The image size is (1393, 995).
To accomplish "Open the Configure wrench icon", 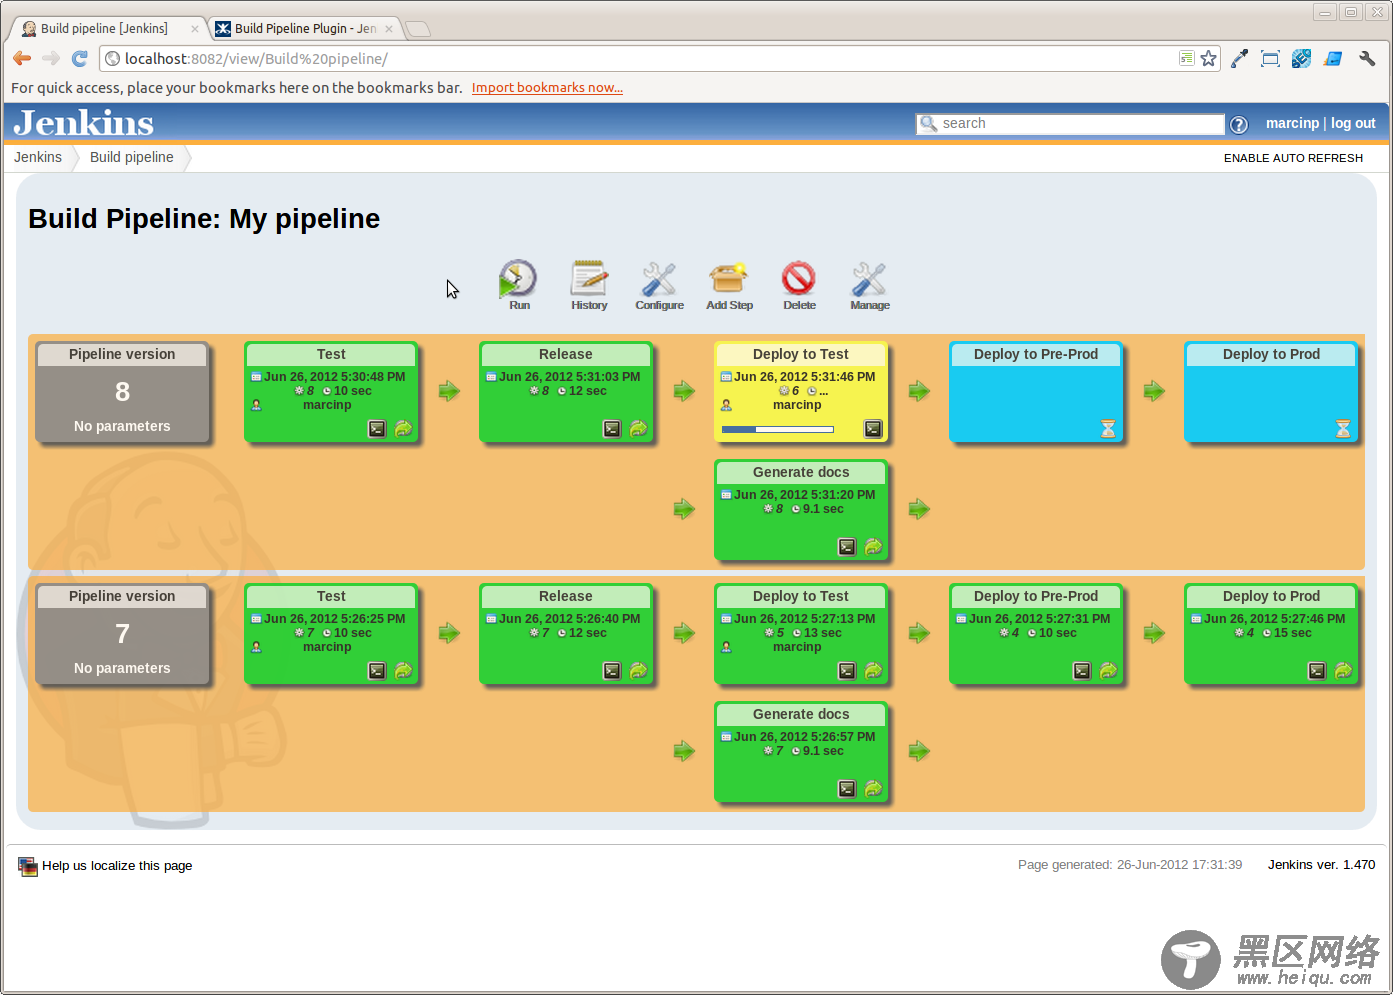I will [659, 279].
